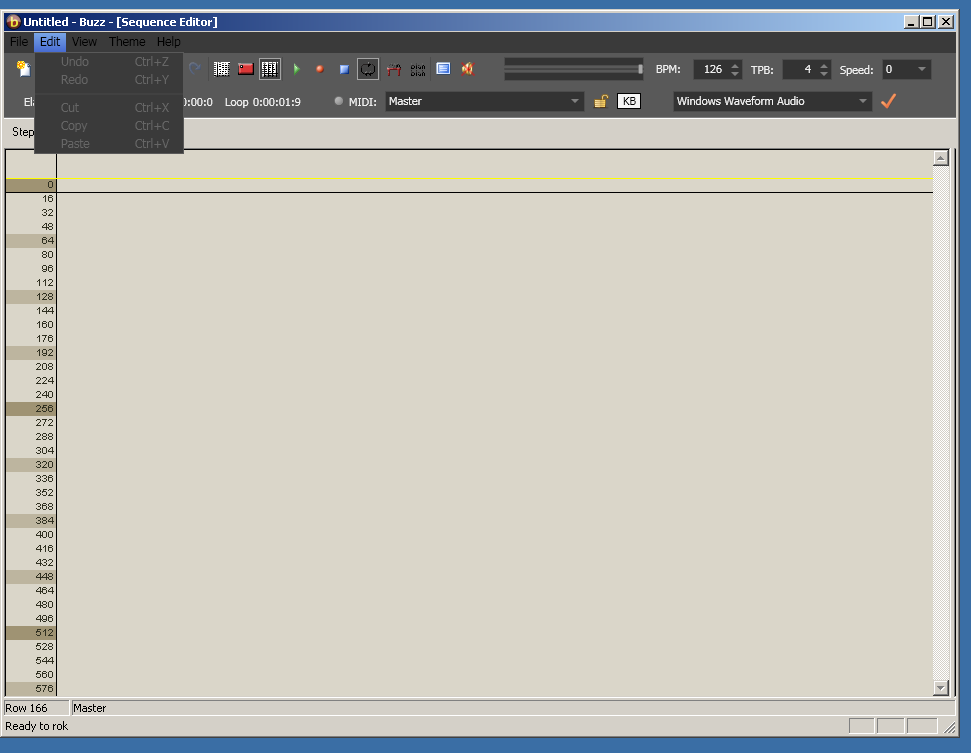The height and width of the screenshot is (753, 971).
Task: Select Copy in Edit menu
Action: (x=109, y=125)
